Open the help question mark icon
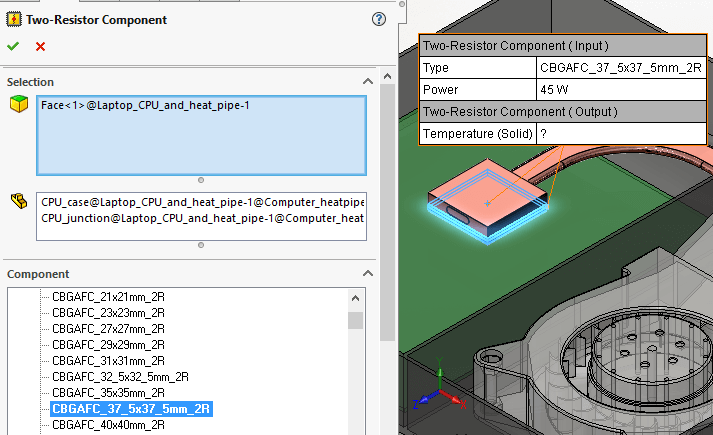Screen dimensions: 713x435 point(378,19)
